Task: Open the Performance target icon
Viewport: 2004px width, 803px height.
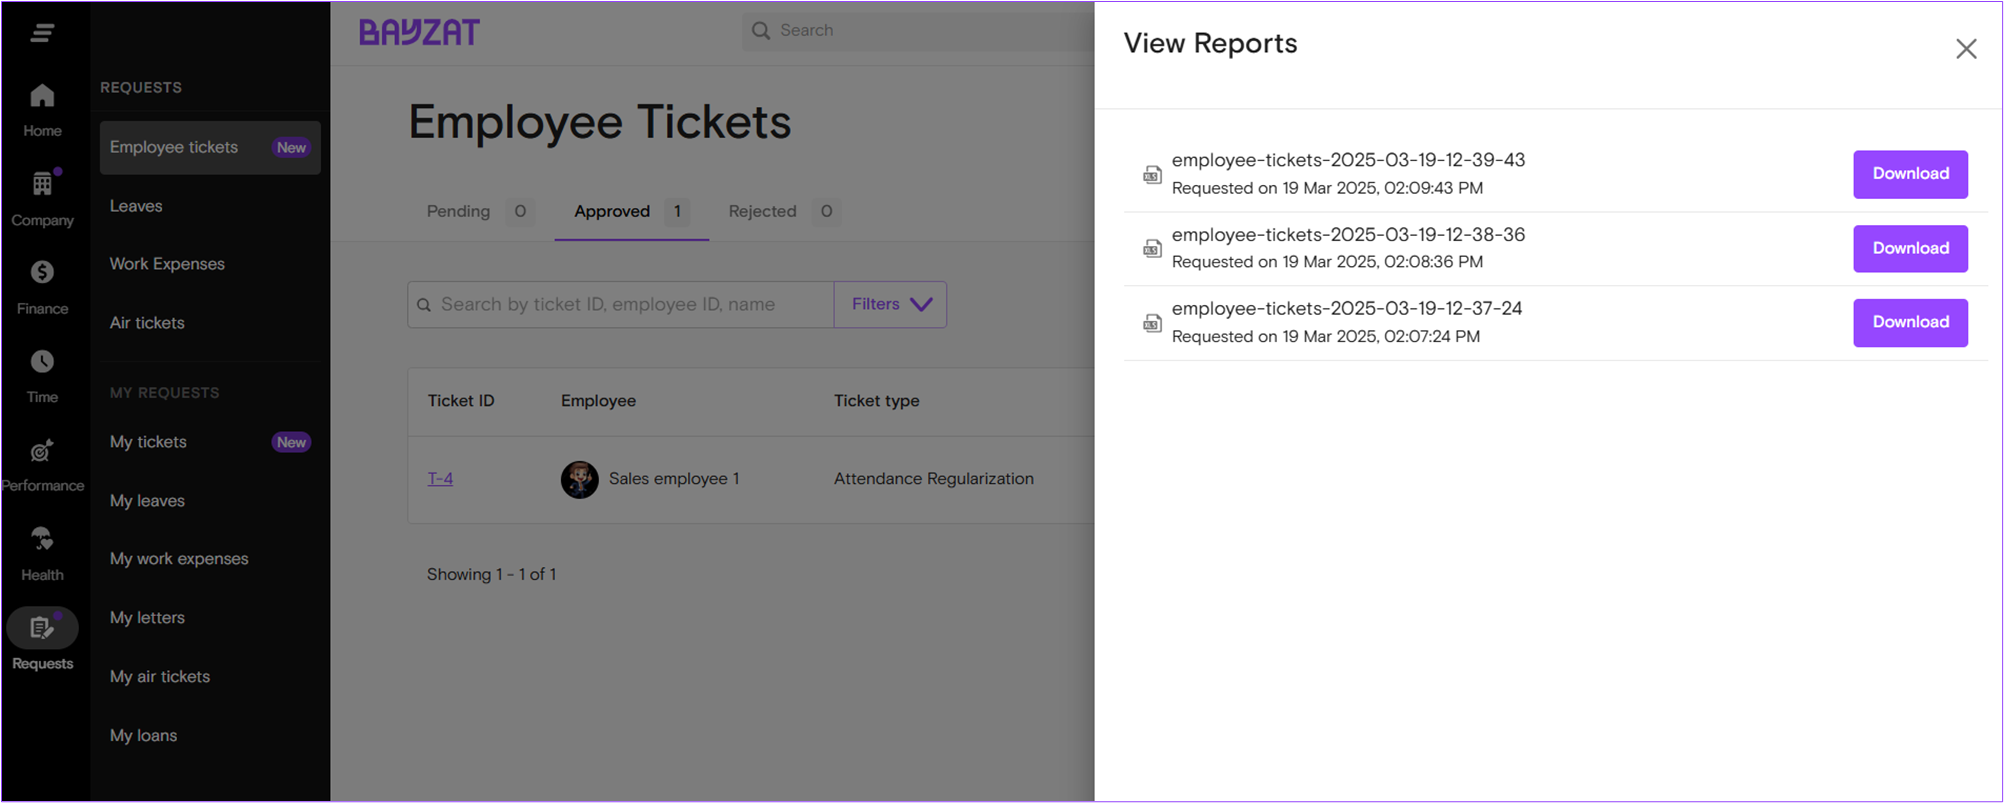Action: click(42, 451)
